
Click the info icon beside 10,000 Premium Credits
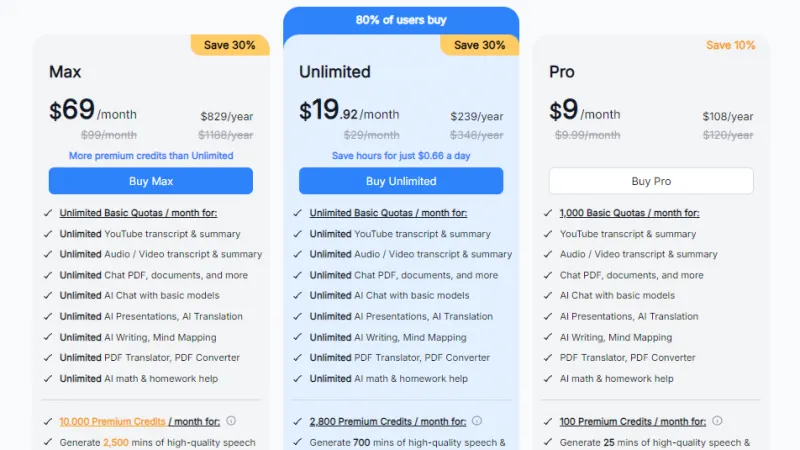coord(231,421)
